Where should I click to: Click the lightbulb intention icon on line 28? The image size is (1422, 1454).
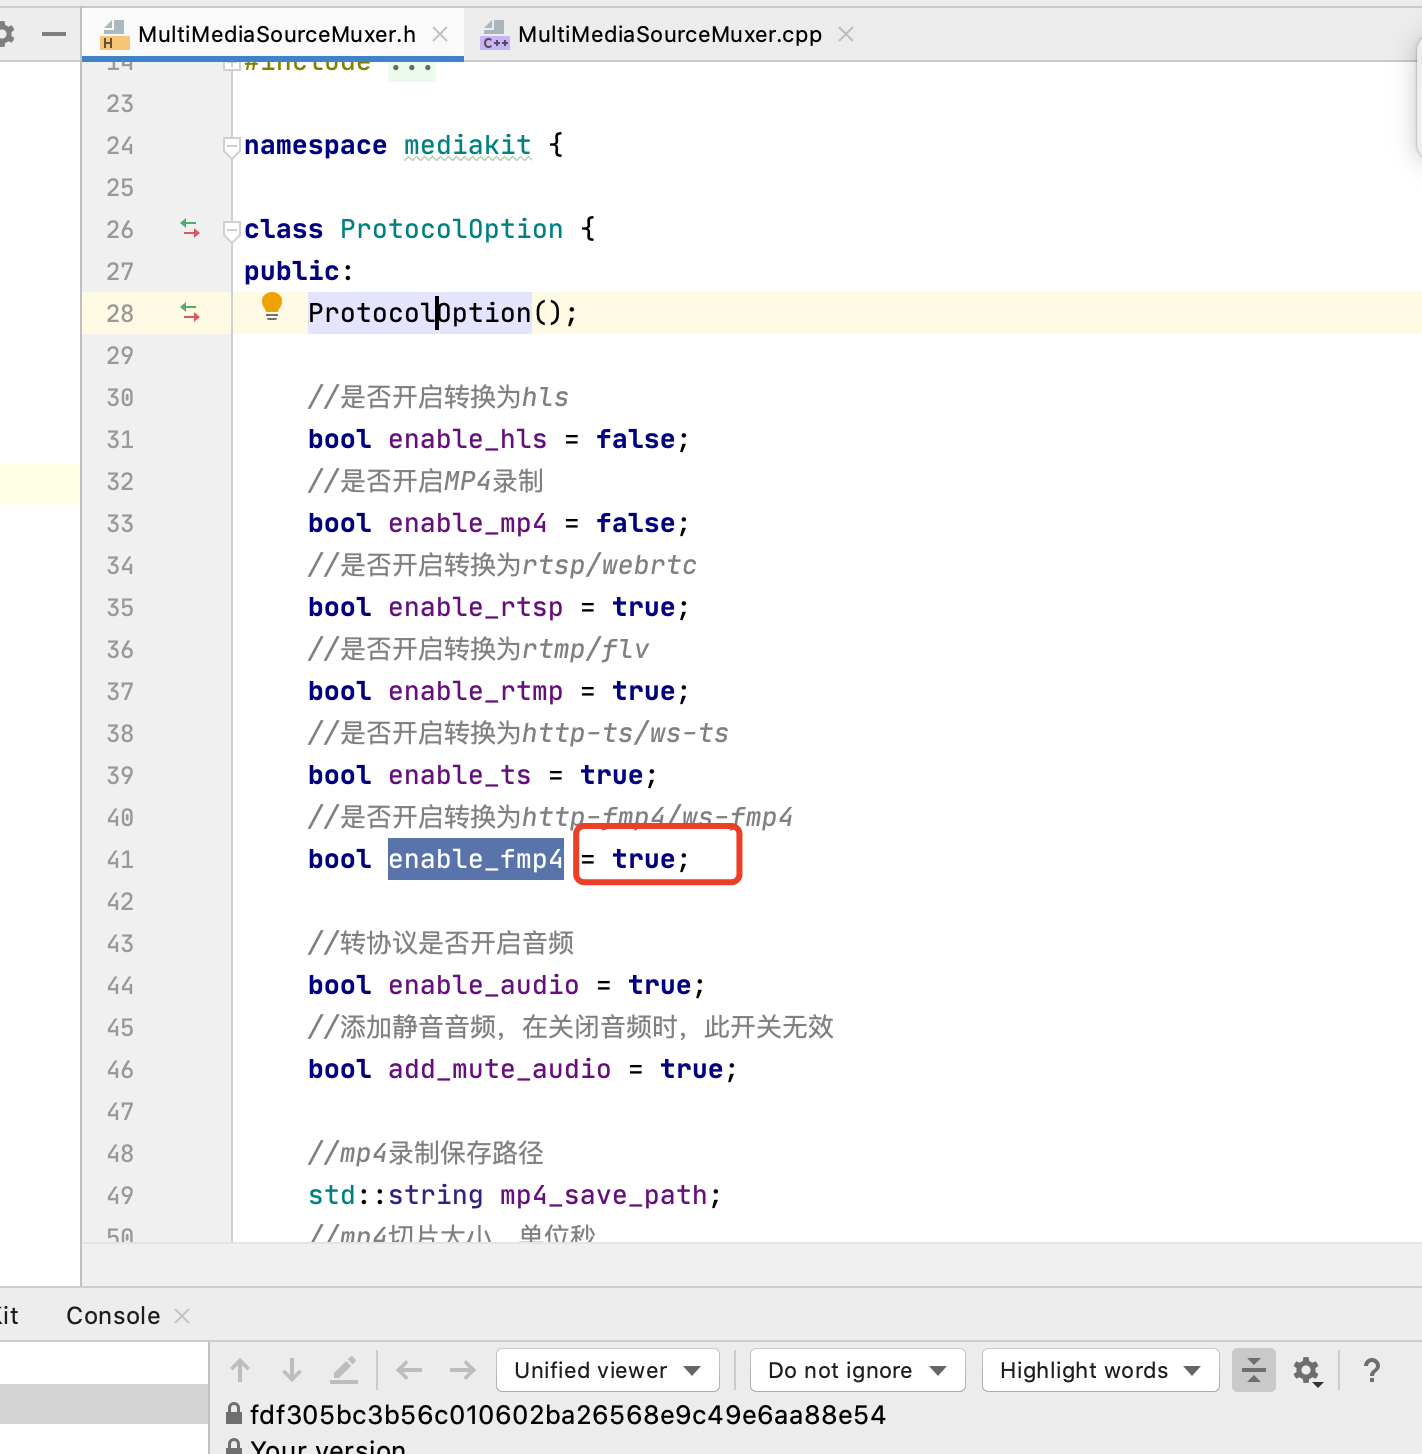point(271,306)
